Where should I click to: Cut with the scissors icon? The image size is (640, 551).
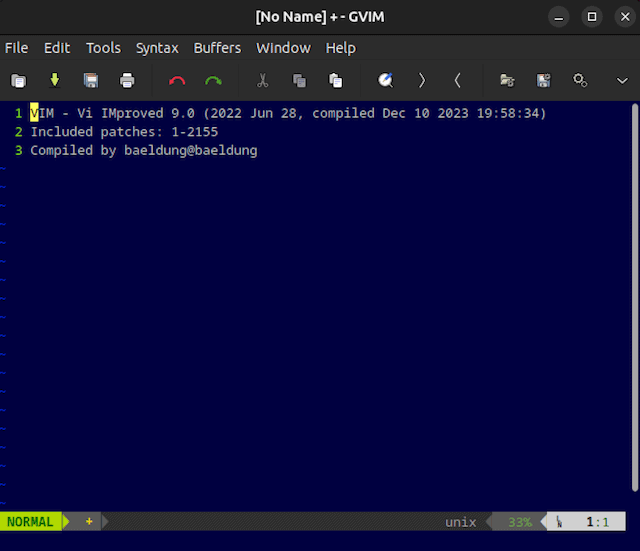(x=262, y=80)
